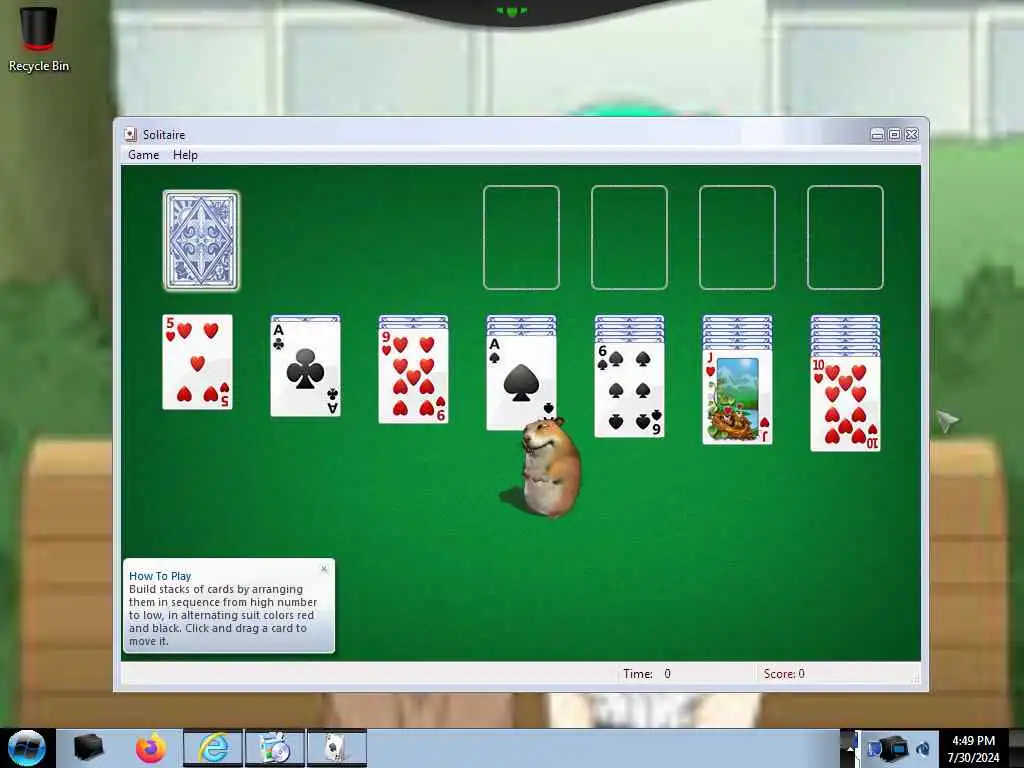Minimize the Solitaire window
The width and height of the screenshot is (1024, 768).
[x=878, y=135]
